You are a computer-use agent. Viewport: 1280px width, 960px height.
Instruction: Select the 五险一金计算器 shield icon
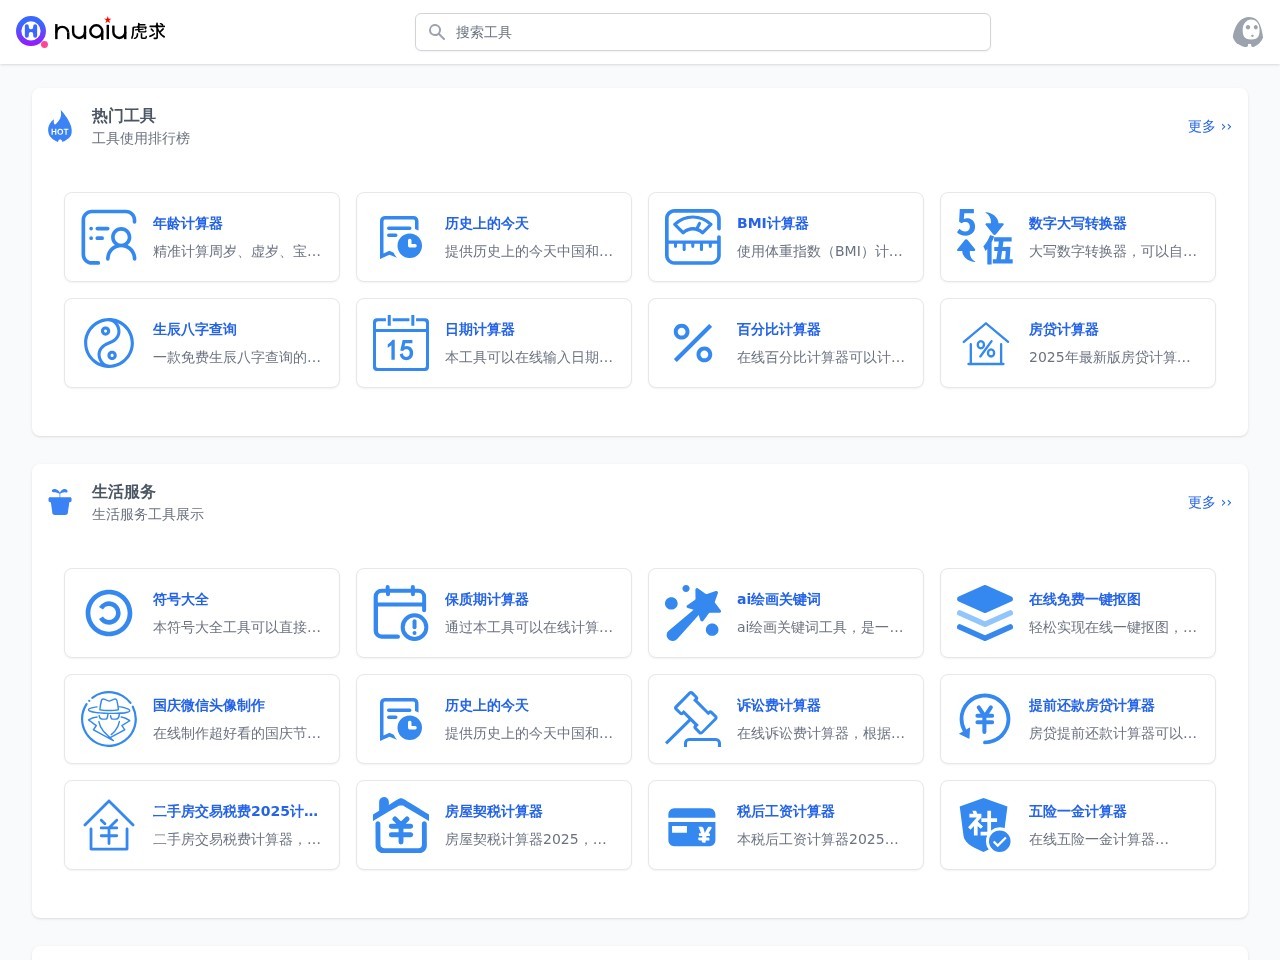[x=985, y=825]
